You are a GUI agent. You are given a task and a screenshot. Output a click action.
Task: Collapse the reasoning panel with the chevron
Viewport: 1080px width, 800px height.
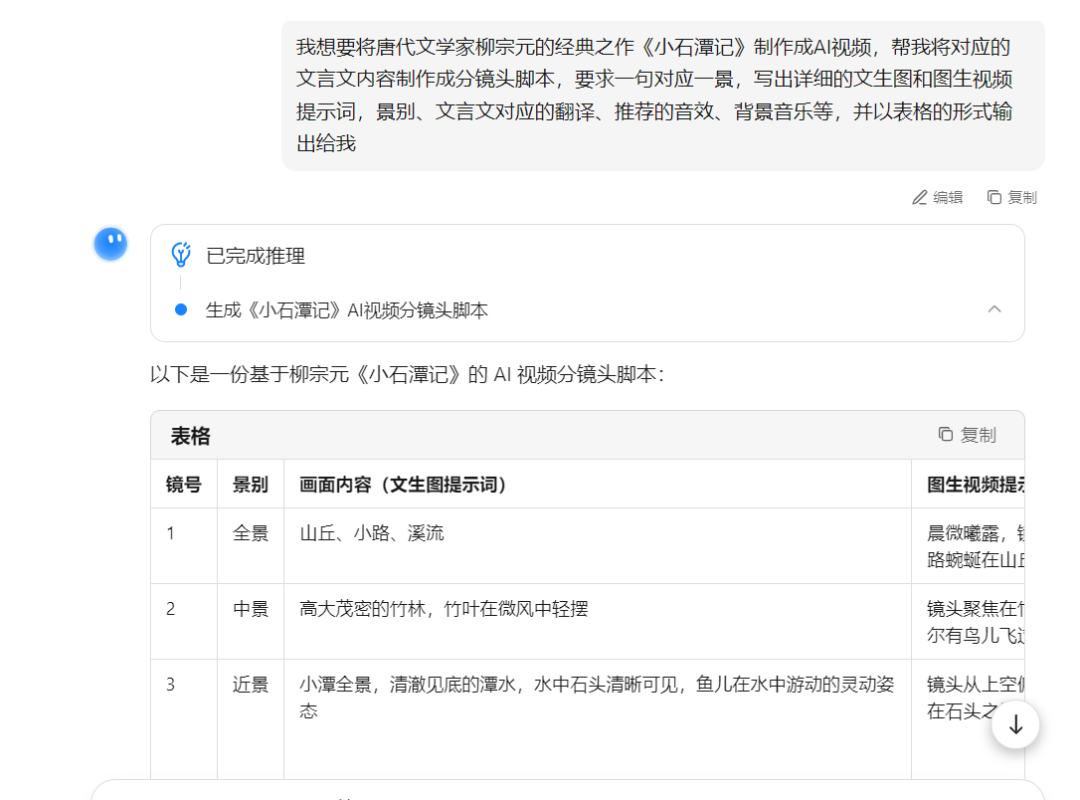pos(994,309)
